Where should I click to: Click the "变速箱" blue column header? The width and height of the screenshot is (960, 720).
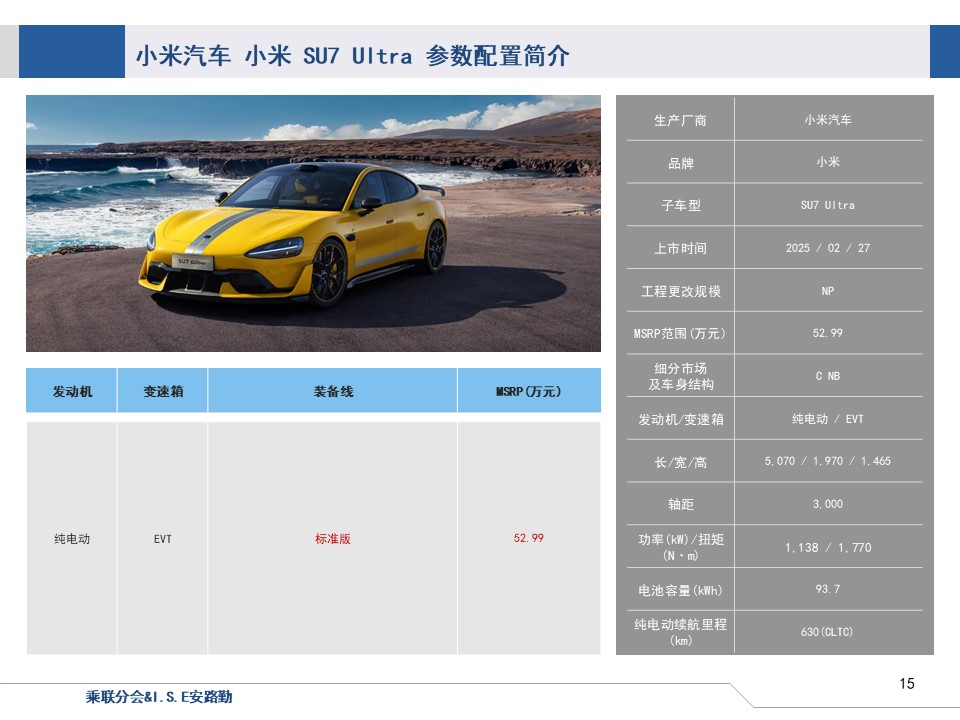pyautogui.click(x=163, y=391)
